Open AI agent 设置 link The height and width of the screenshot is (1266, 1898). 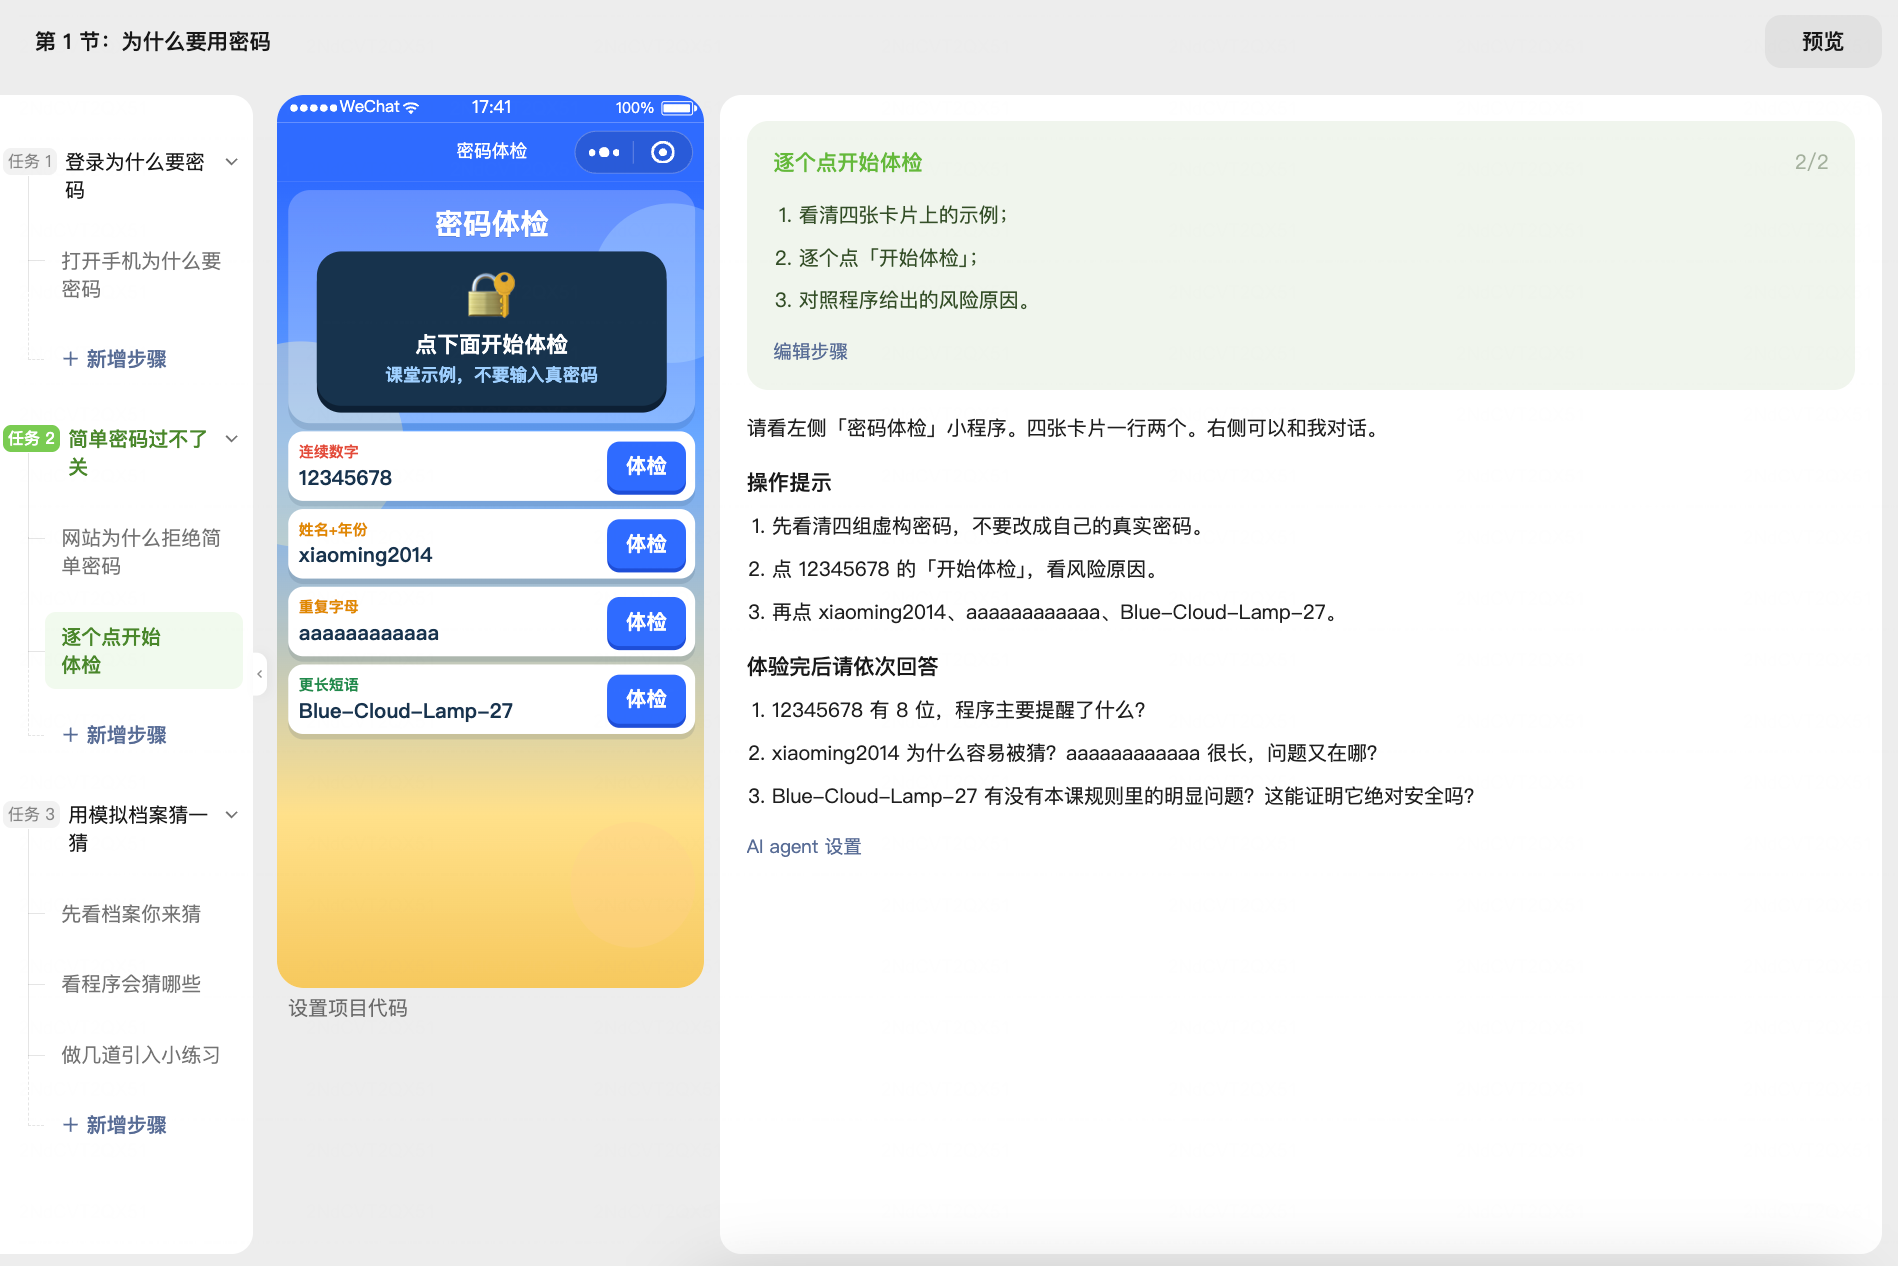point(804,846)
